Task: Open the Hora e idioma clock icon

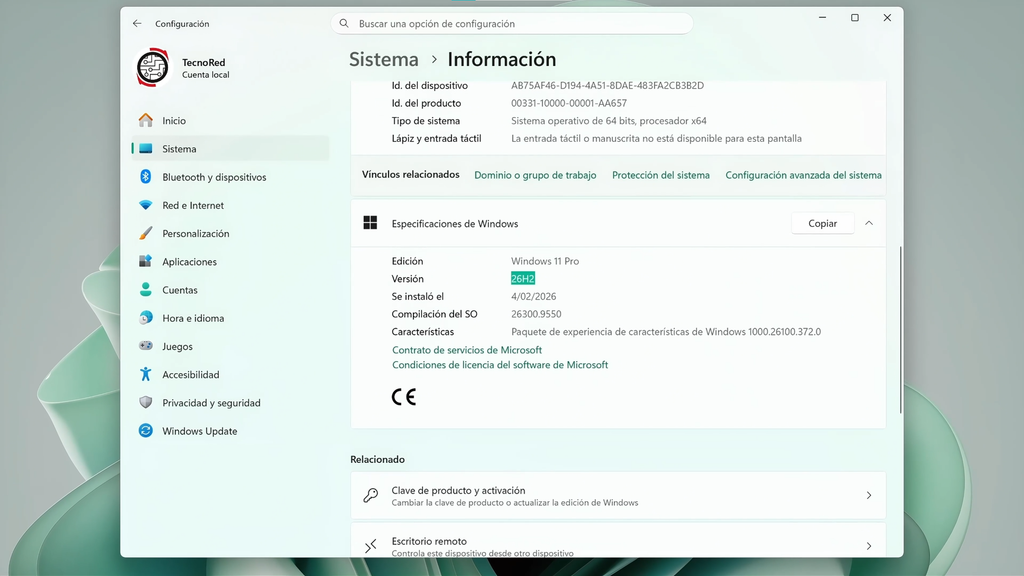Action: click(x=146, y=317)
